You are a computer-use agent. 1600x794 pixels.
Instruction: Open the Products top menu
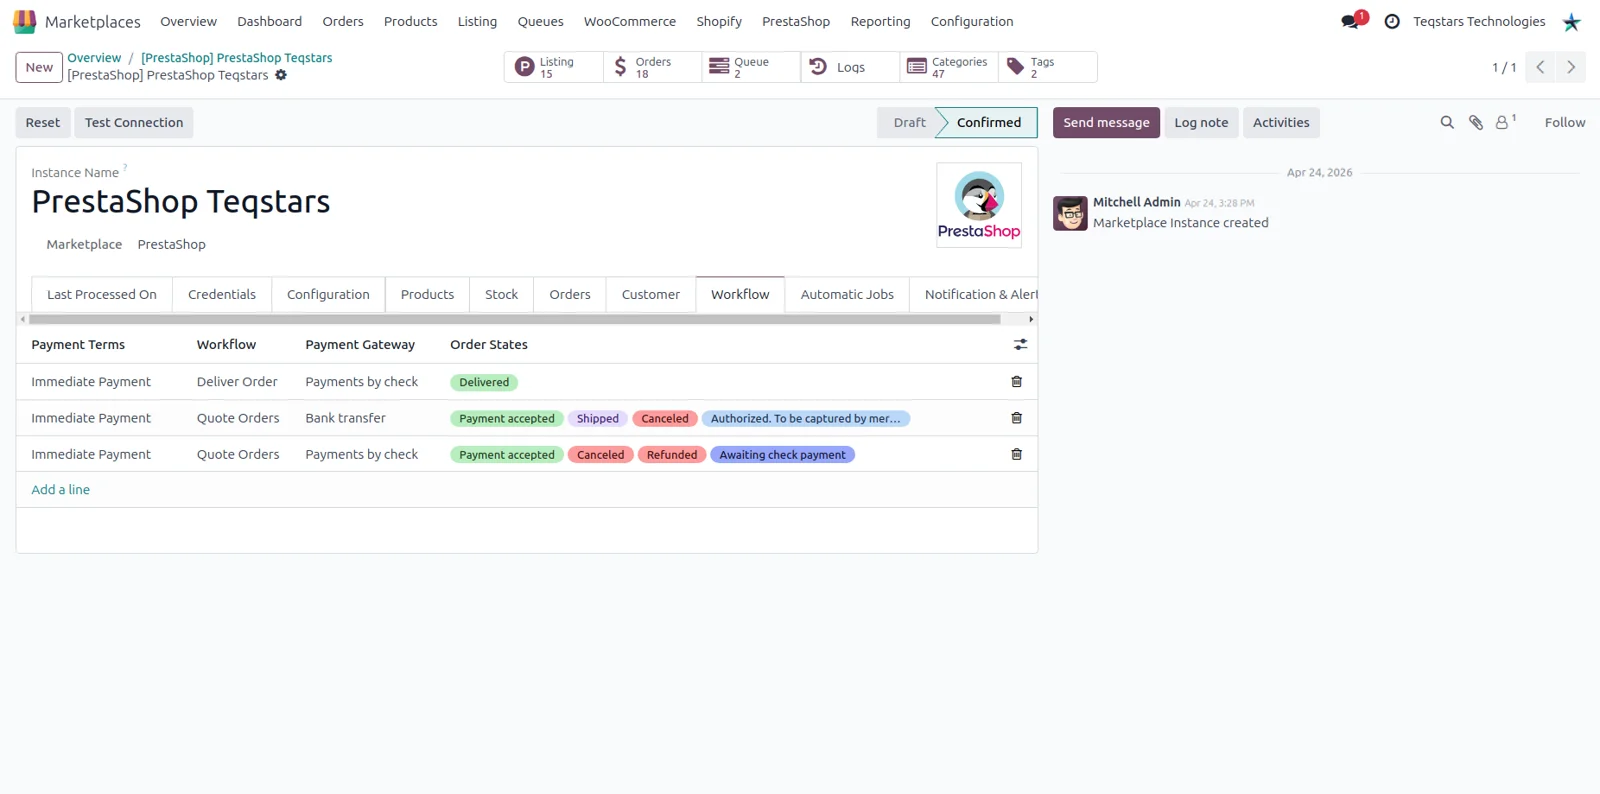(x=410, y=21)
